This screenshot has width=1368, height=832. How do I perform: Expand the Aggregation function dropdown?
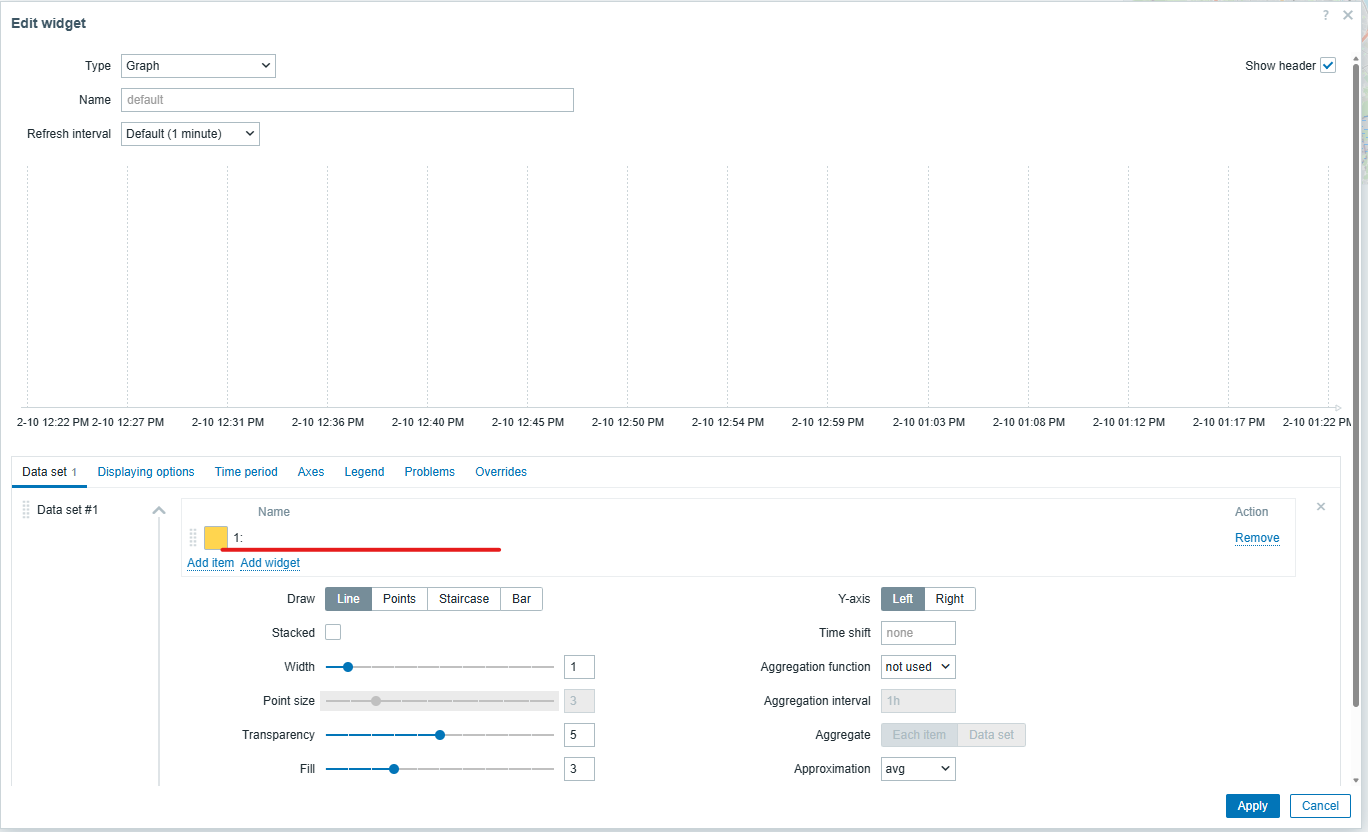918,667
